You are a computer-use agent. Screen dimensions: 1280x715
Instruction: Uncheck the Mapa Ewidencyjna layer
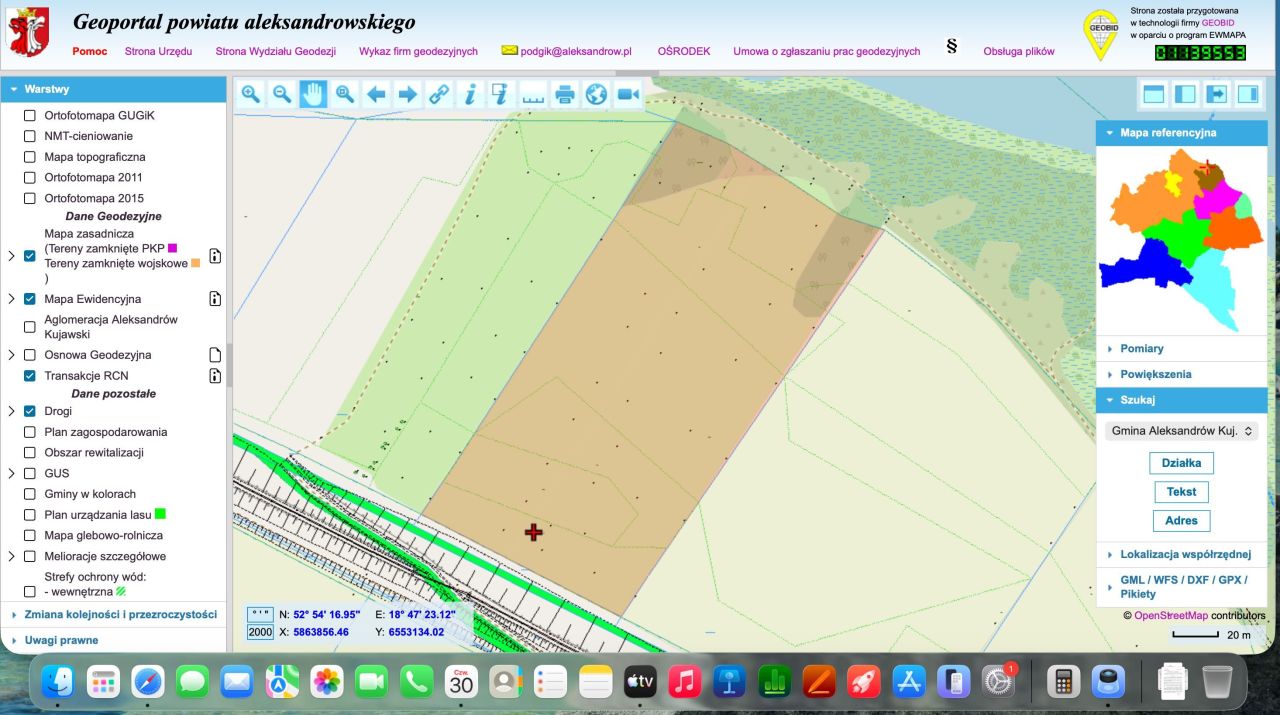click(x=30, y=299)
